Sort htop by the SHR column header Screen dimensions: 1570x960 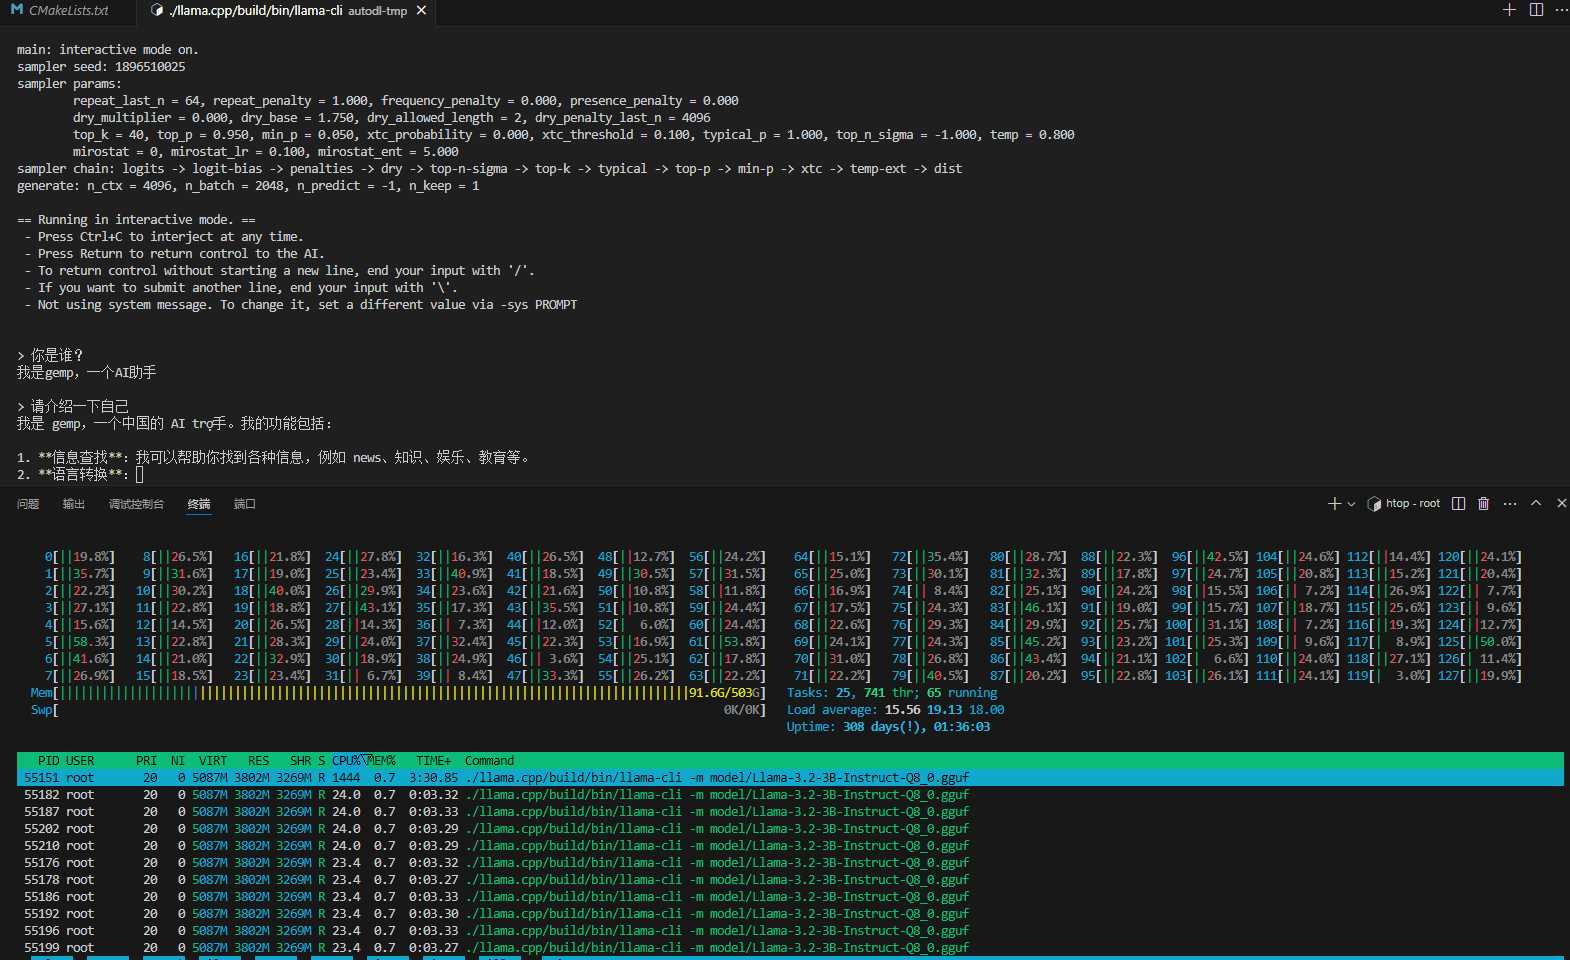[301, 761]
